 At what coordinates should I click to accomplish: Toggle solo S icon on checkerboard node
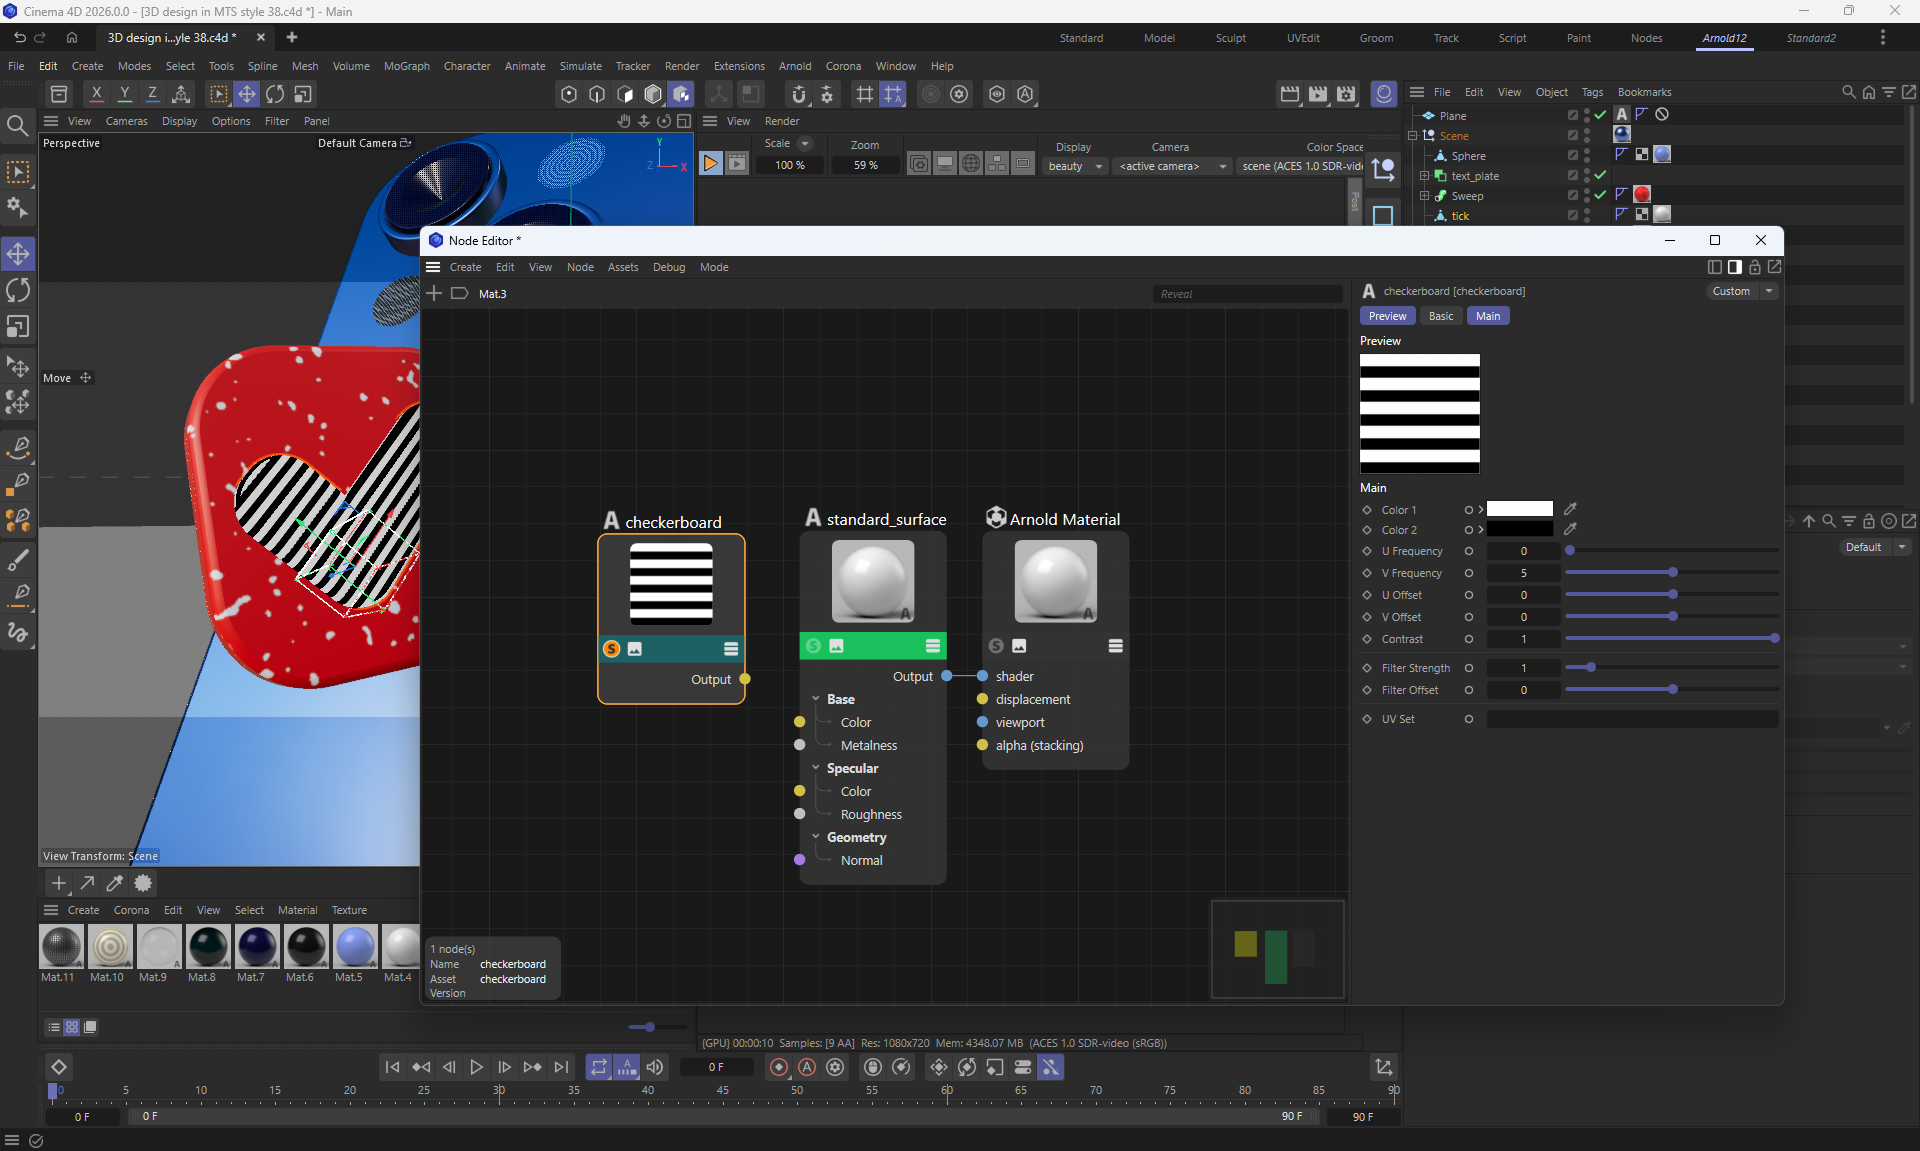(x=612, y=649)
